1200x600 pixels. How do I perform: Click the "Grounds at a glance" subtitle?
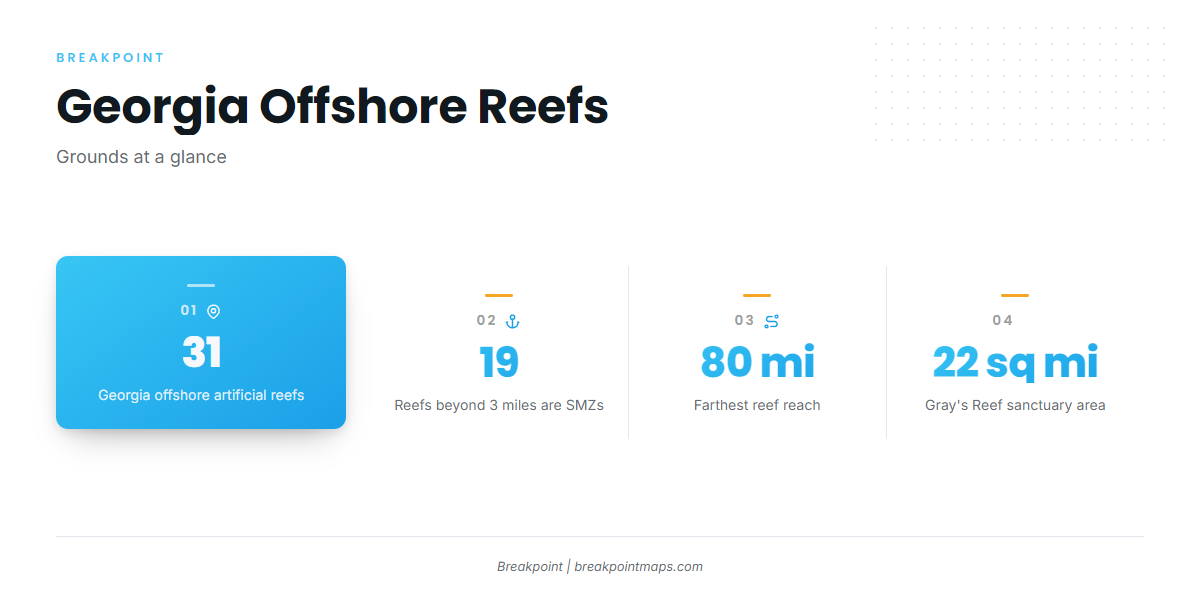click(x=141, y=157)
